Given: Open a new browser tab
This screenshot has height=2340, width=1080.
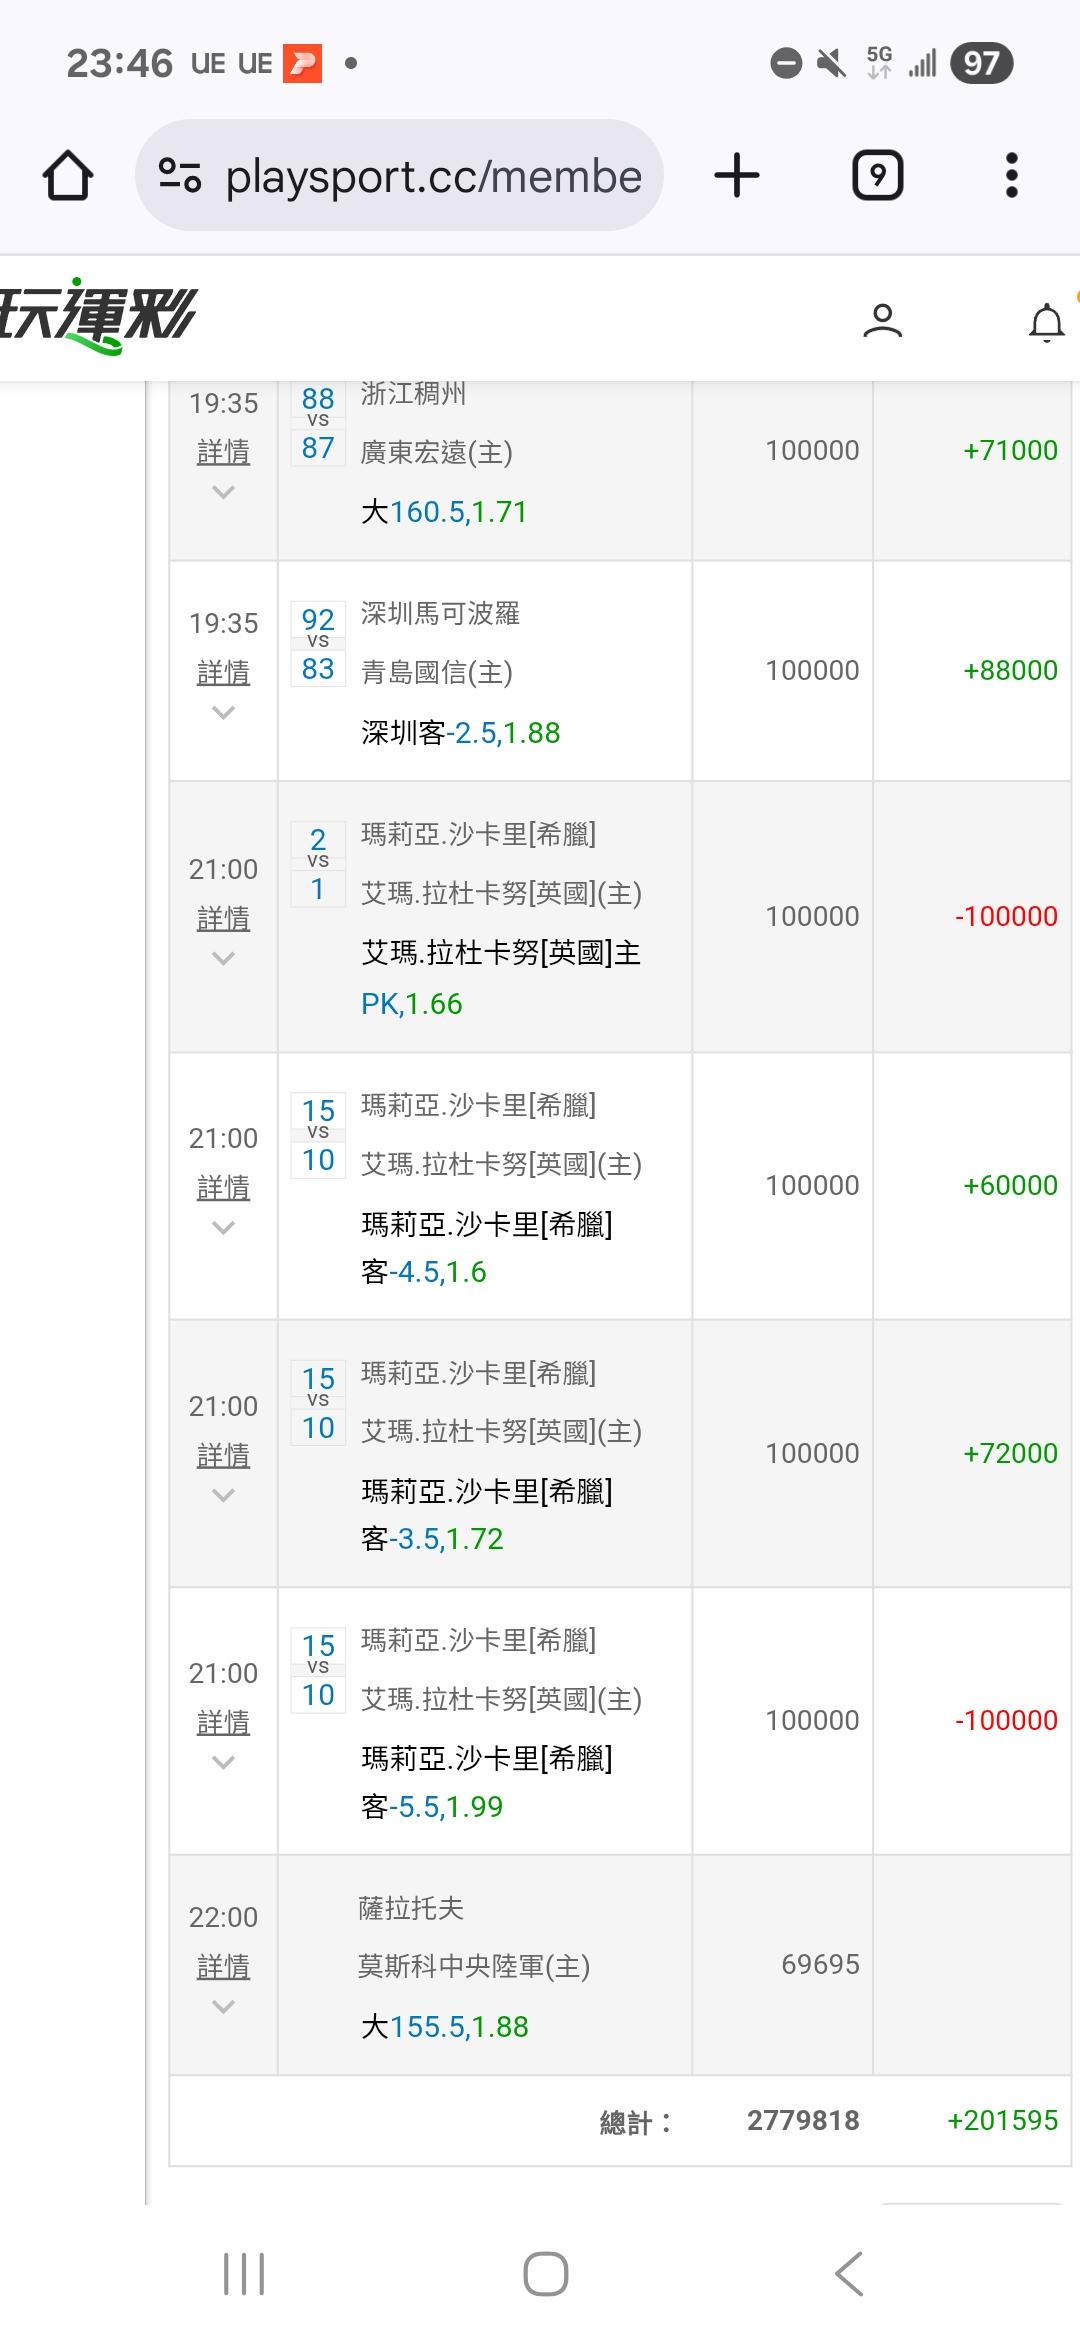Looking at the screenshot, I should 737,176.
